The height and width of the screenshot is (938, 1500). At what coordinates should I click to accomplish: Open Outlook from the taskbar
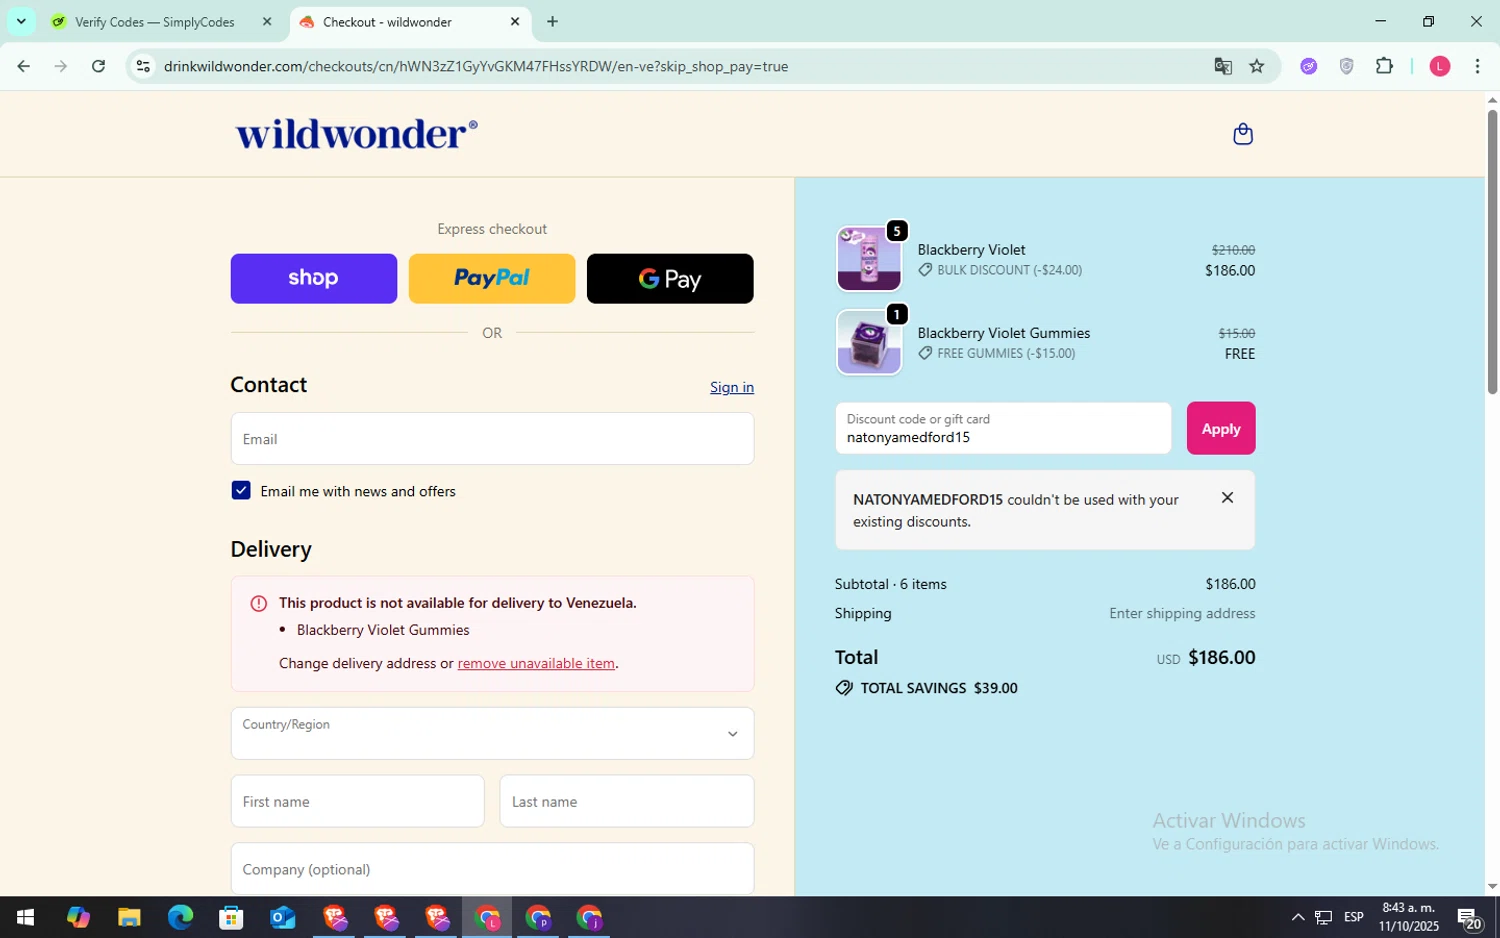coord(282,917)
